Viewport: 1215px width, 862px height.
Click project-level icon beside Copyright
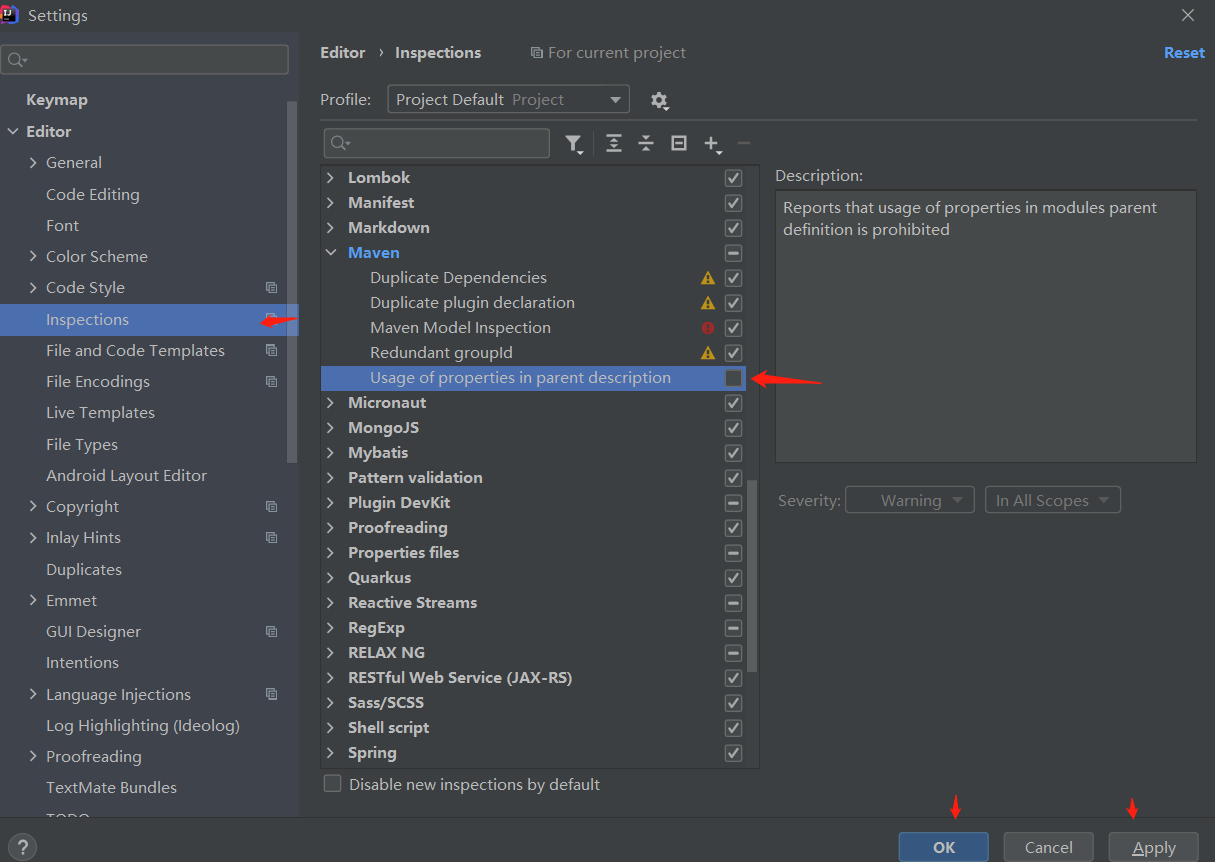[x=271, y=507]
